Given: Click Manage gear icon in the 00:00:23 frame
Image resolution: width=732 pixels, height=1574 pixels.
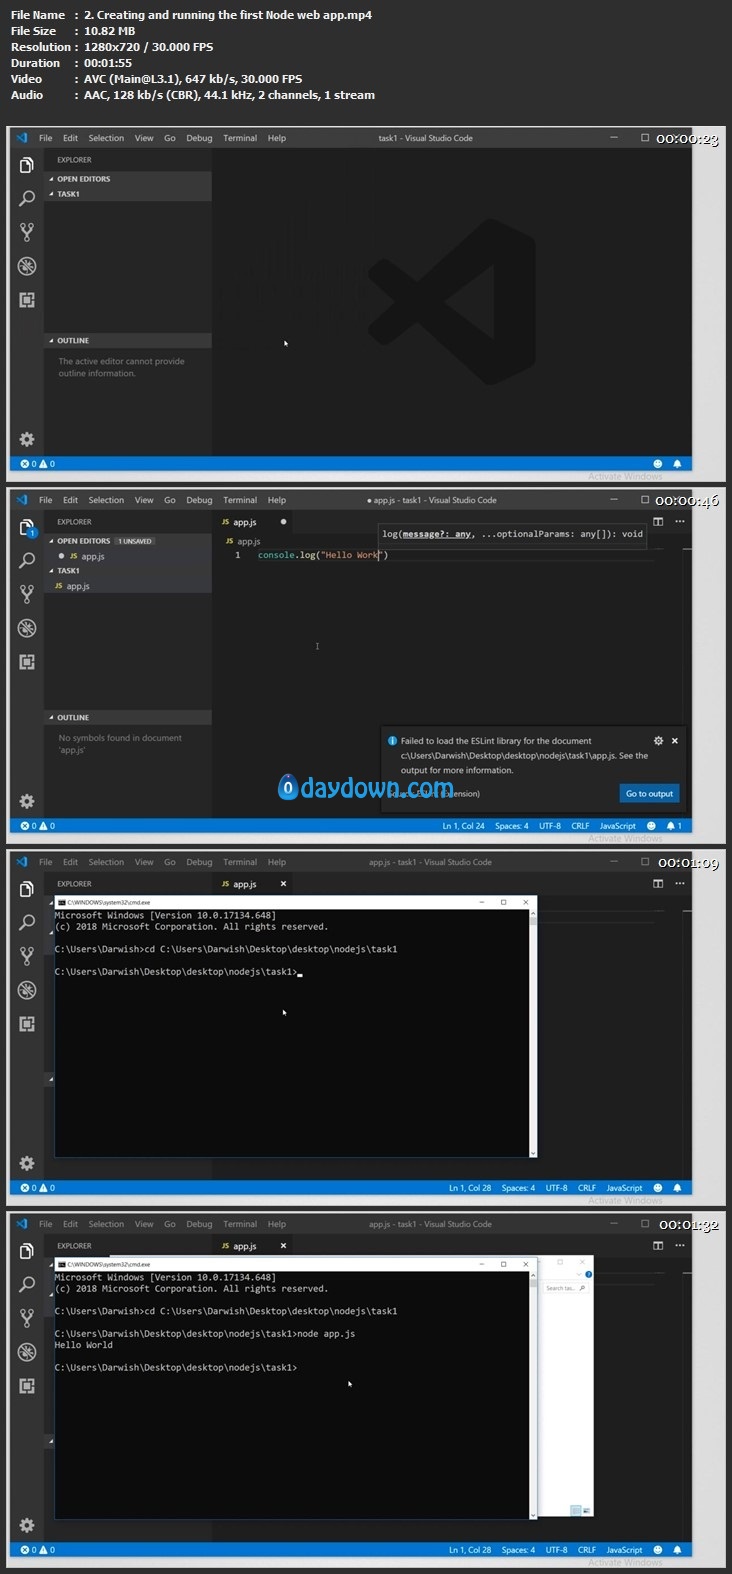Looking at the screenshot, I should pos(27,439).
